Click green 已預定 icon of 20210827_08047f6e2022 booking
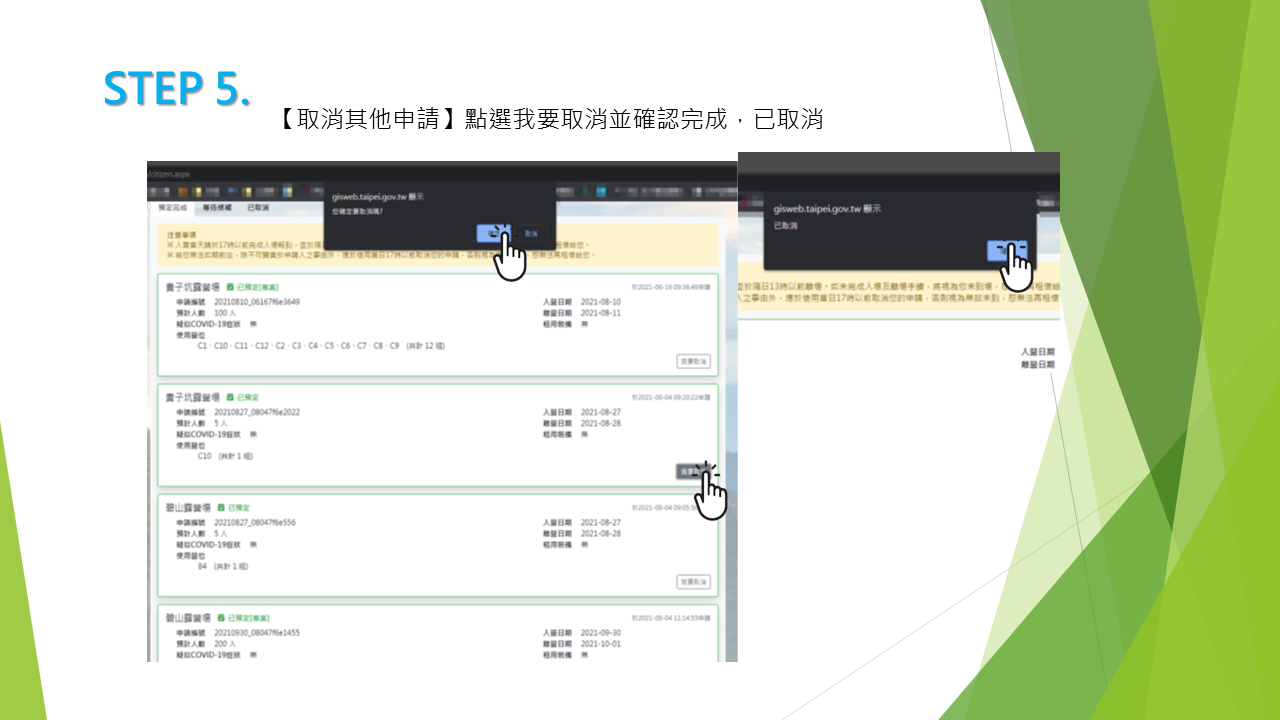The height and width of the screenshot is (720, 1280). [x=230, y=397]
